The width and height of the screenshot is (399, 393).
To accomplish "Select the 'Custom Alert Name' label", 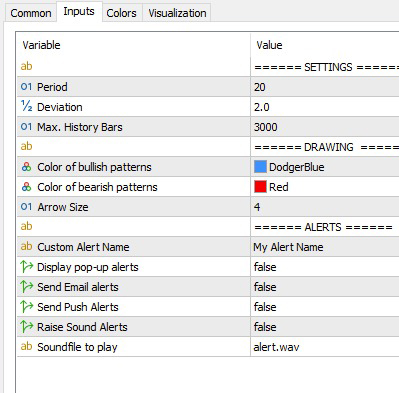I will coord(83,247).
